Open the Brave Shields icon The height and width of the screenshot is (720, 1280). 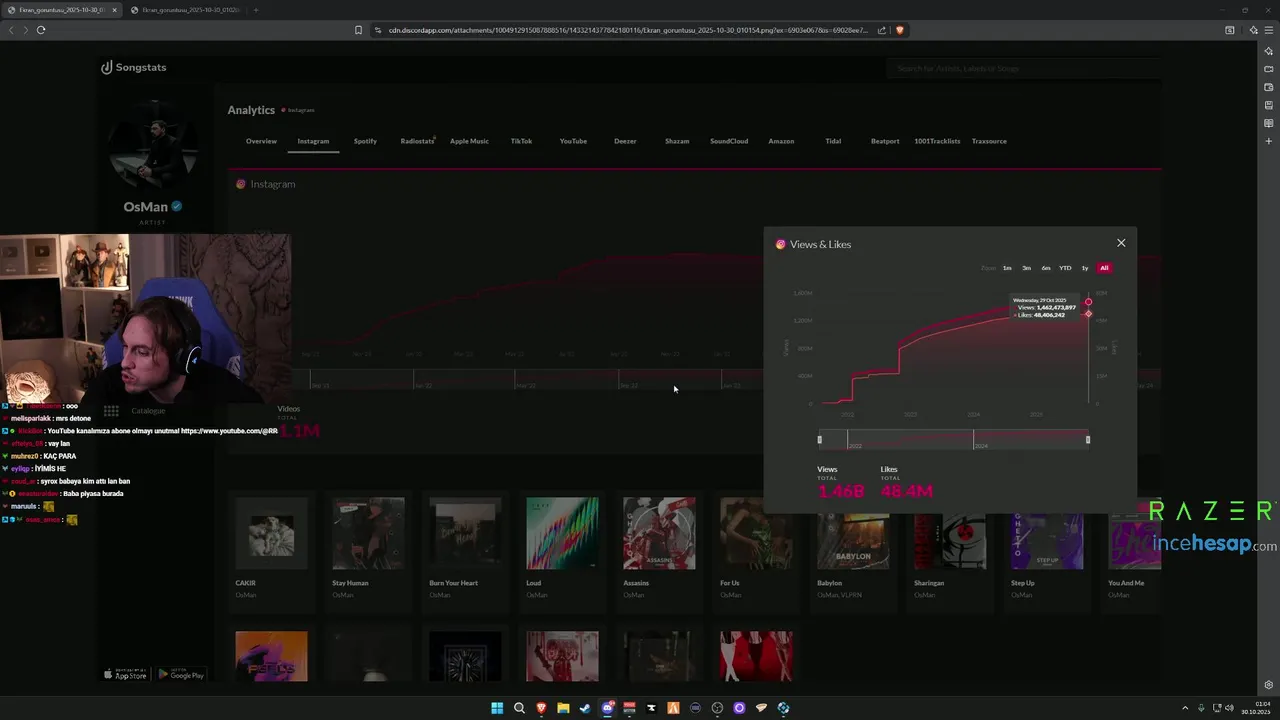899,30
